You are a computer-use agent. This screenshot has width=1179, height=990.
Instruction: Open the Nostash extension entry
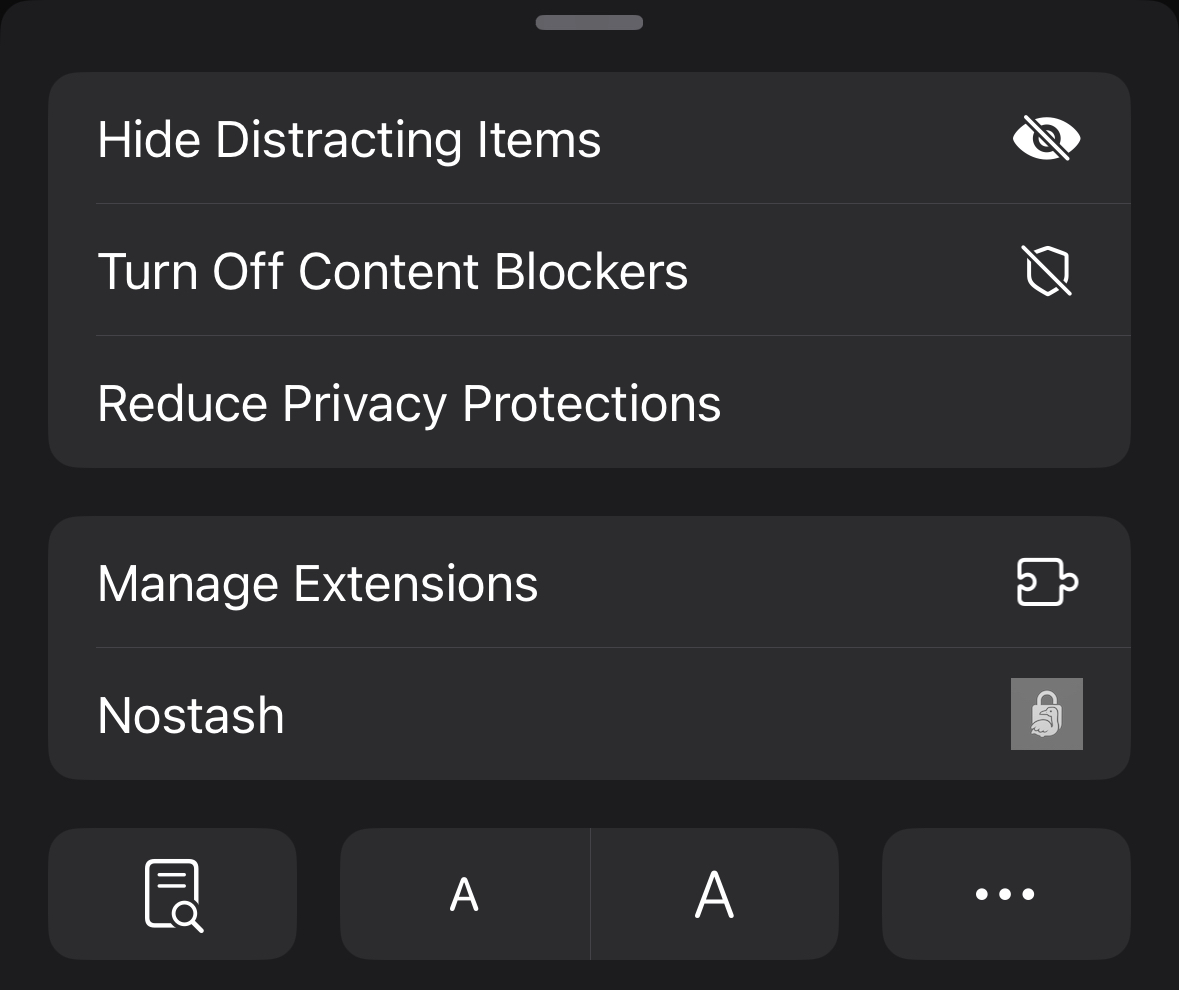191,715
